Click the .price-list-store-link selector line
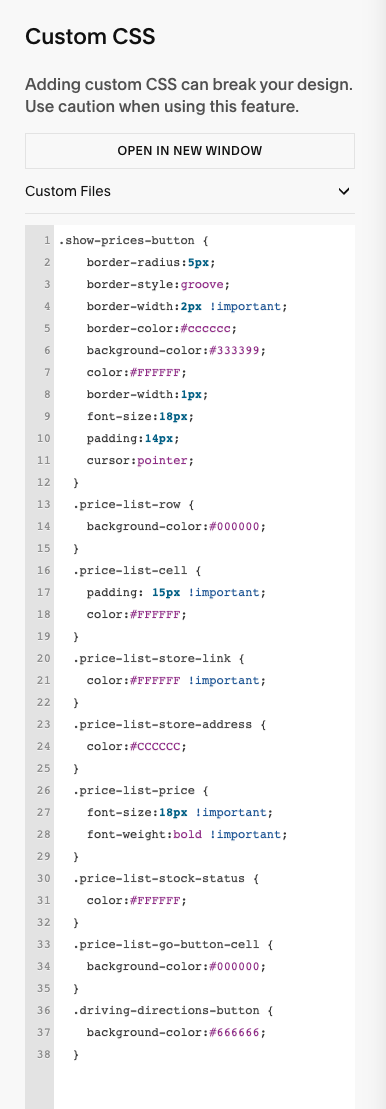The height and width of the screenshot is (1109, 386). coord(158,658)
